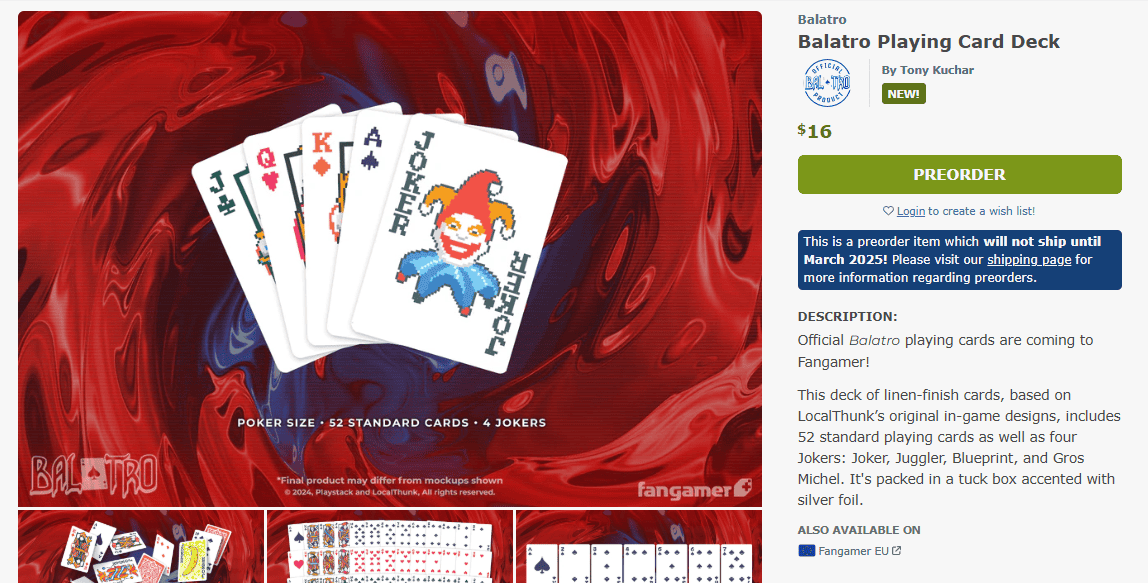Open the Login link
This screenshot has height=583, width=1148.
click(x=911, y=211)
